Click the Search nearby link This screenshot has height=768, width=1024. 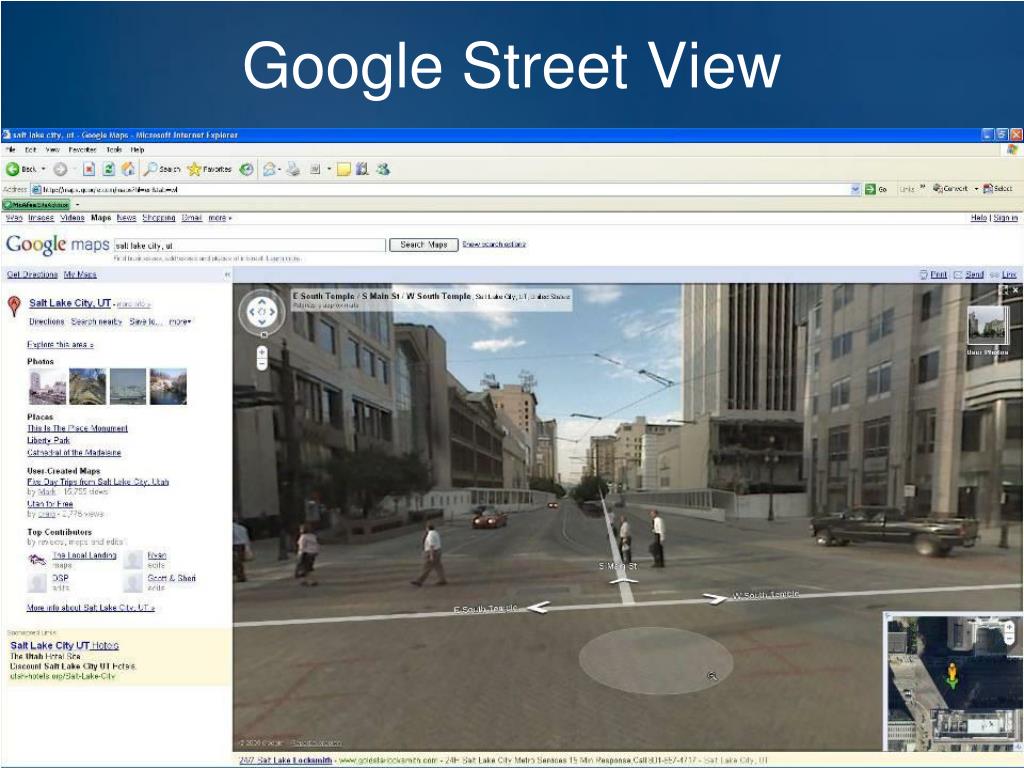pos(97,322)
